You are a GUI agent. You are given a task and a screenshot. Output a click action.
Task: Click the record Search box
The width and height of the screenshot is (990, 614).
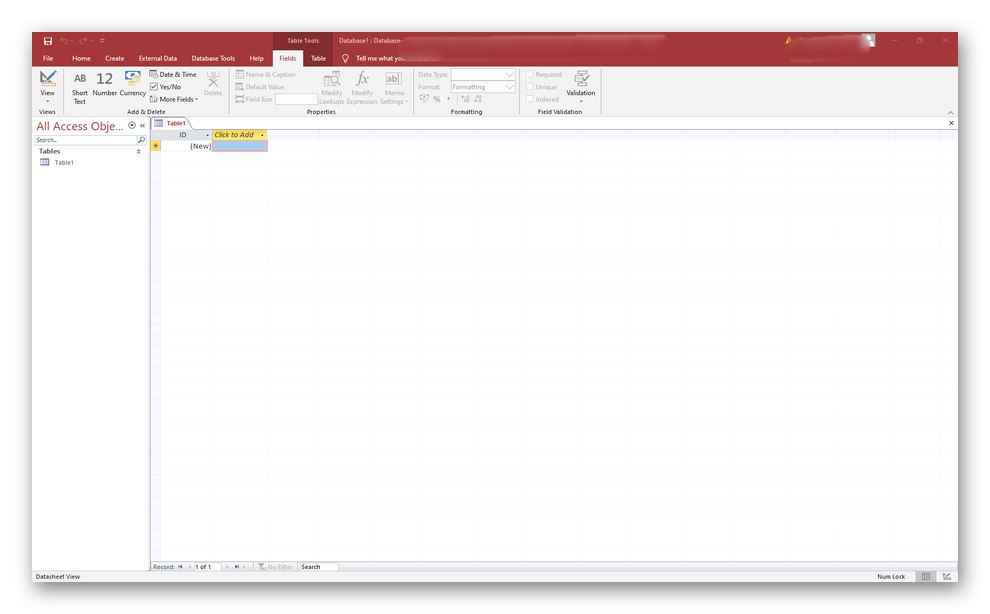(x=318, y=567)
